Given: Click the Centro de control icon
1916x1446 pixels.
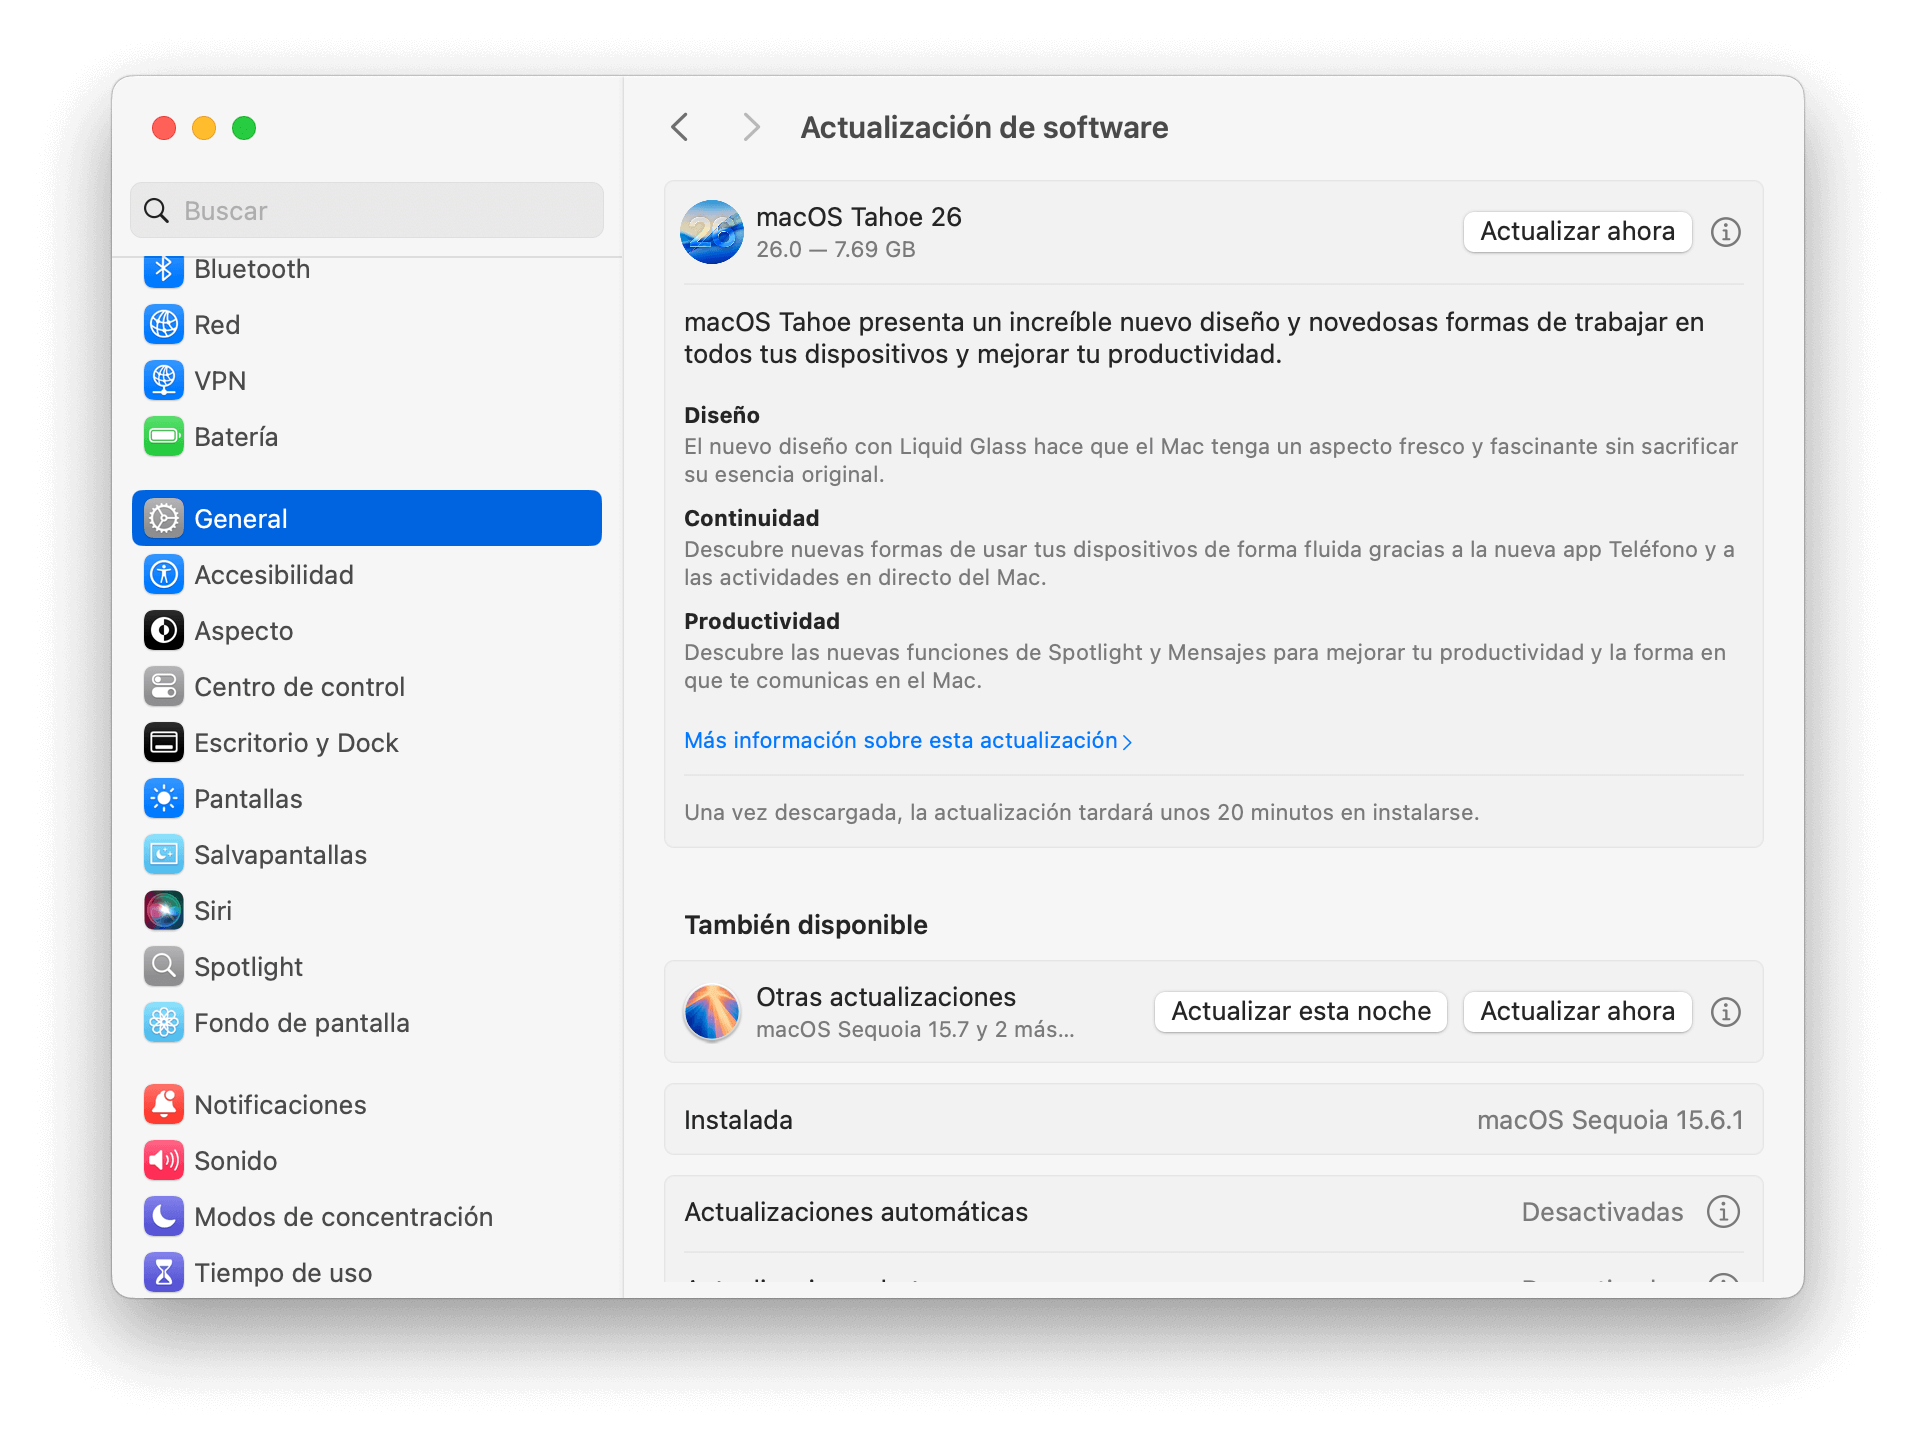Looking at the screenshot, I should pyautogui.click(x=164, y=687).
